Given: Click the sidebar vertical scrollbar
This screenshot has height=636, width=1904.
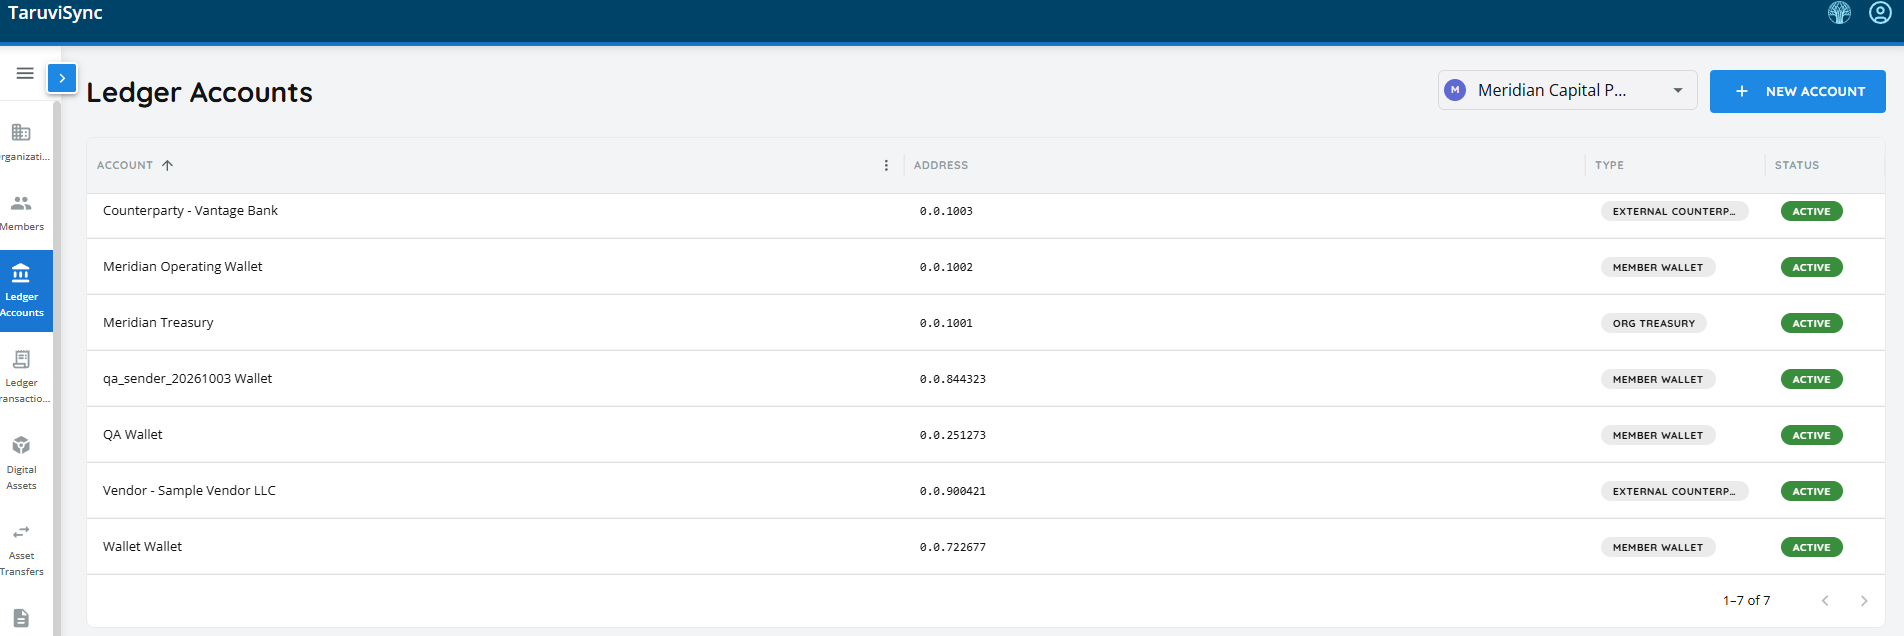Looking at the screenshot, I should (57, 368).
